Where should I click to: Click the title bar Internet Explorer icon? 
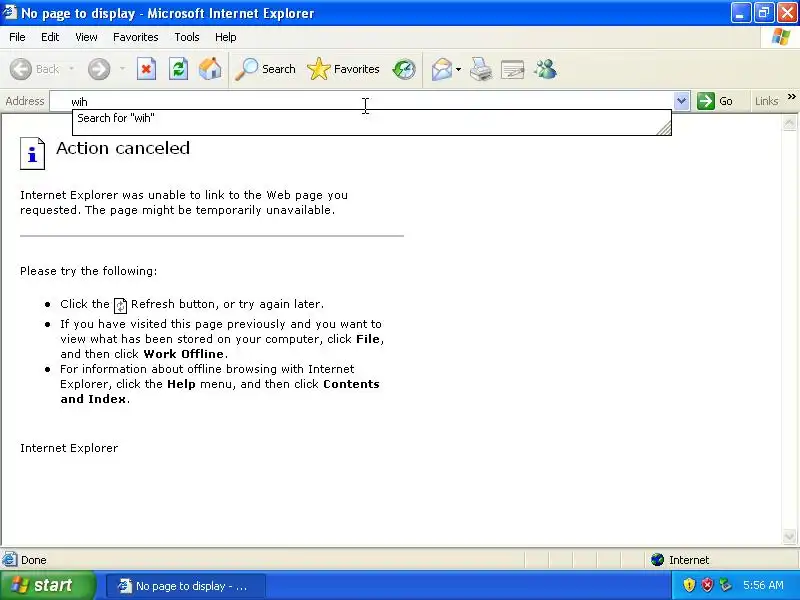(9, 12)
